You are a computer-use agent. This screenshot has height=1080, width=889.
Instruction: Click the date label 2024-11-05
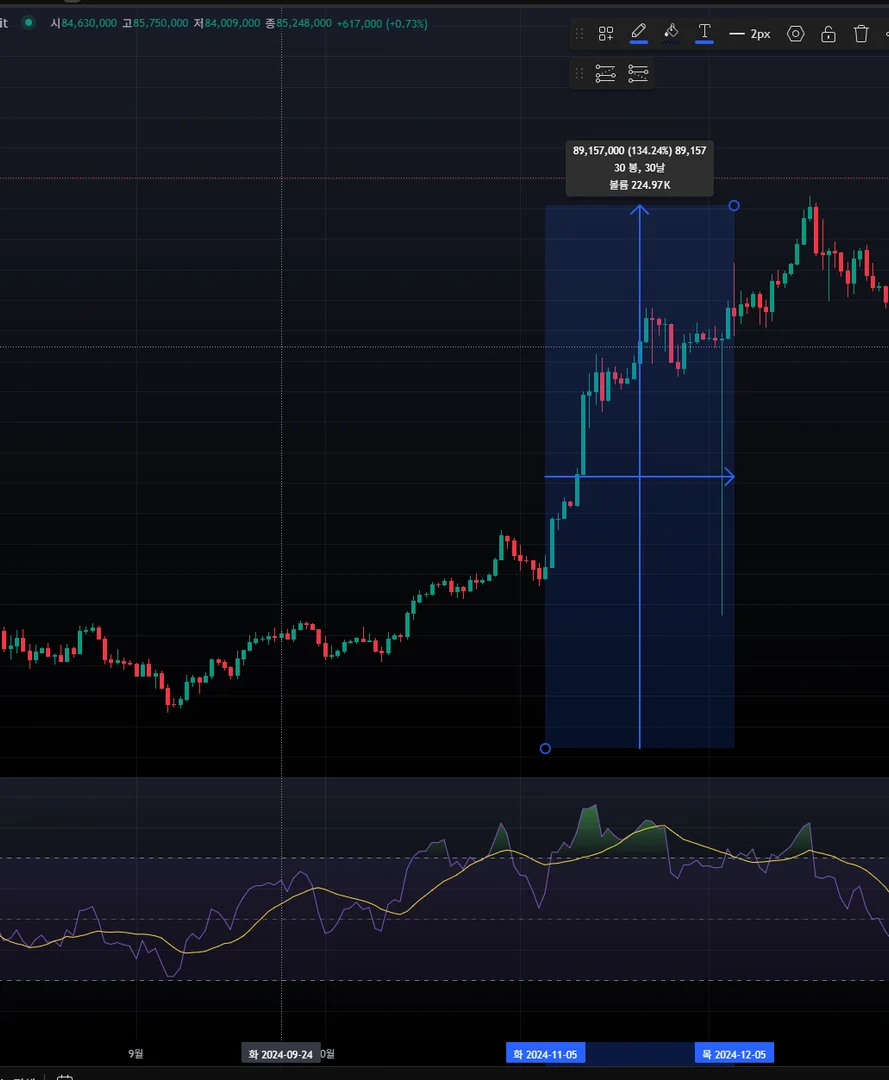tap(545, 1054)
